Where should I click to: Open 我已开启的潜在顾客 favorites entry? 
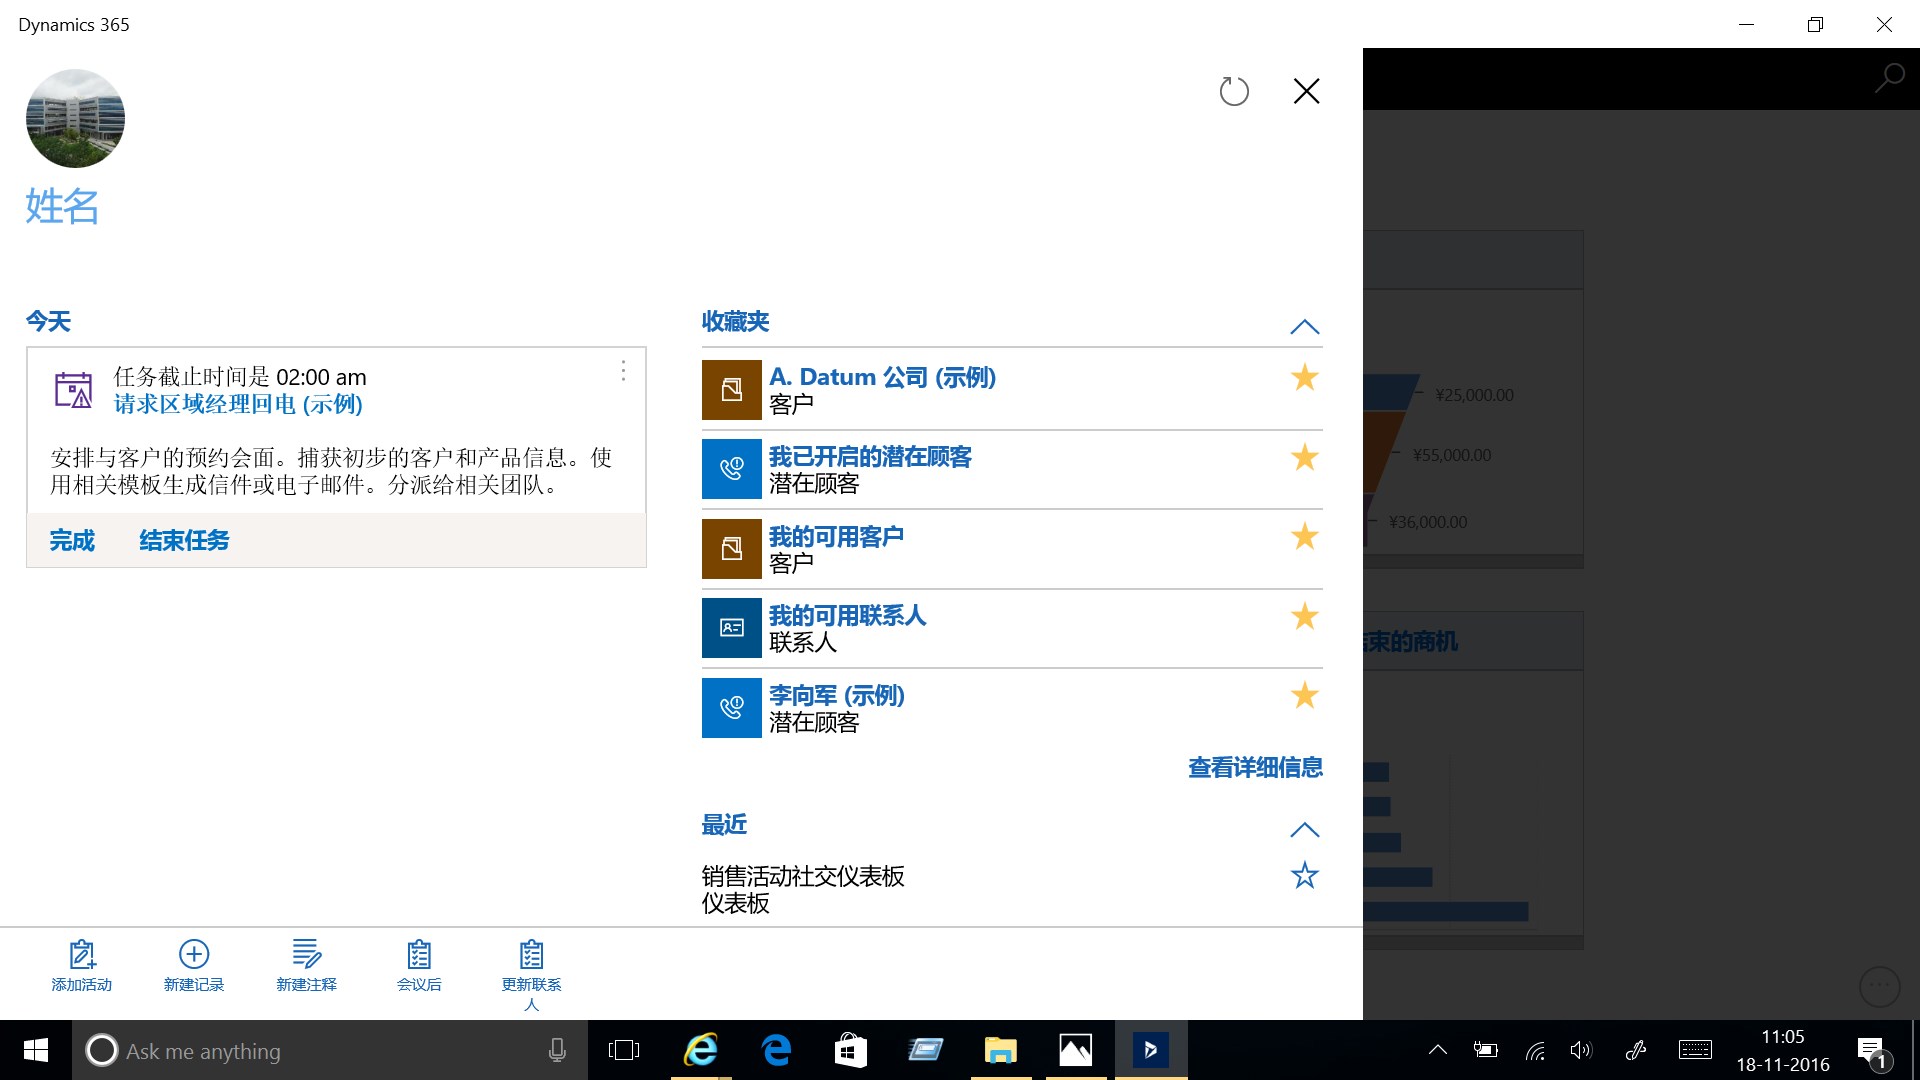point(869,457)
